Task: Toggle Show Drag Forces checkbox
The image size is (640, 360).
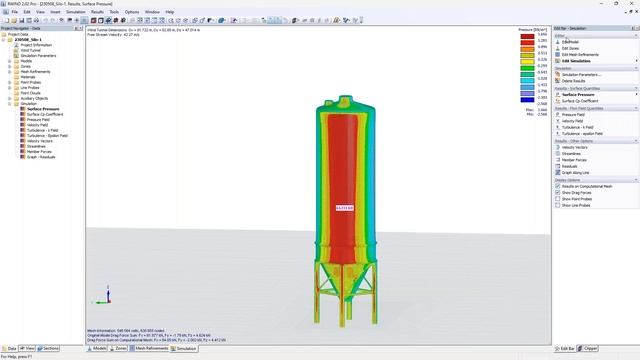Action: (x=558, y=193)
